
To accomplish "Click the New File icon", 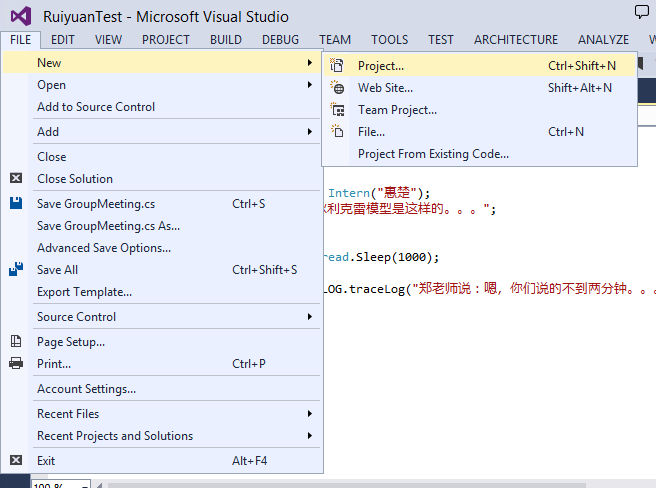I will click(x=337, y=132).
